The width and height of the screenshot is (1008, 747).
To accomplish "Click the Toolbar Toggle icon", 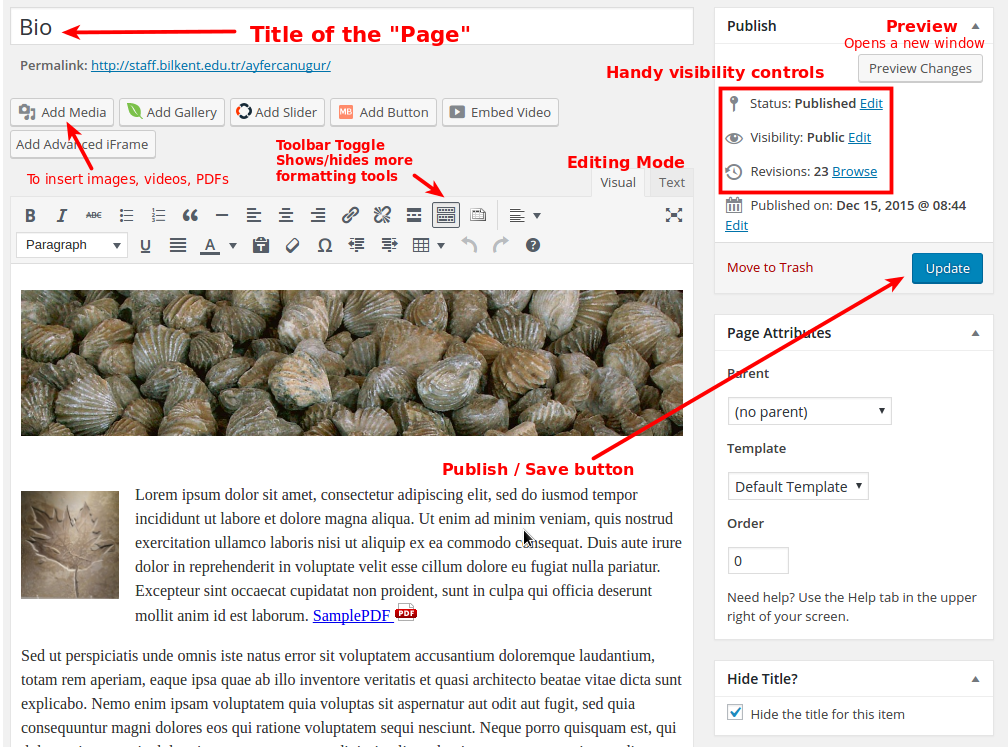I will coord(446,215).
